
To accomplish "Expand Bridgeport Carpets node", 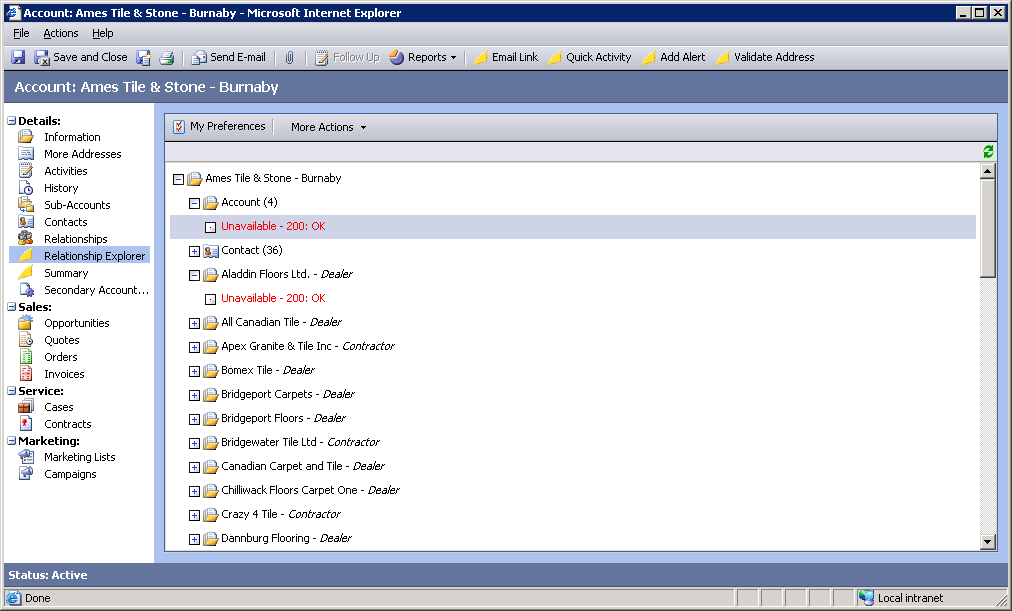I will (x=194, y=396).
